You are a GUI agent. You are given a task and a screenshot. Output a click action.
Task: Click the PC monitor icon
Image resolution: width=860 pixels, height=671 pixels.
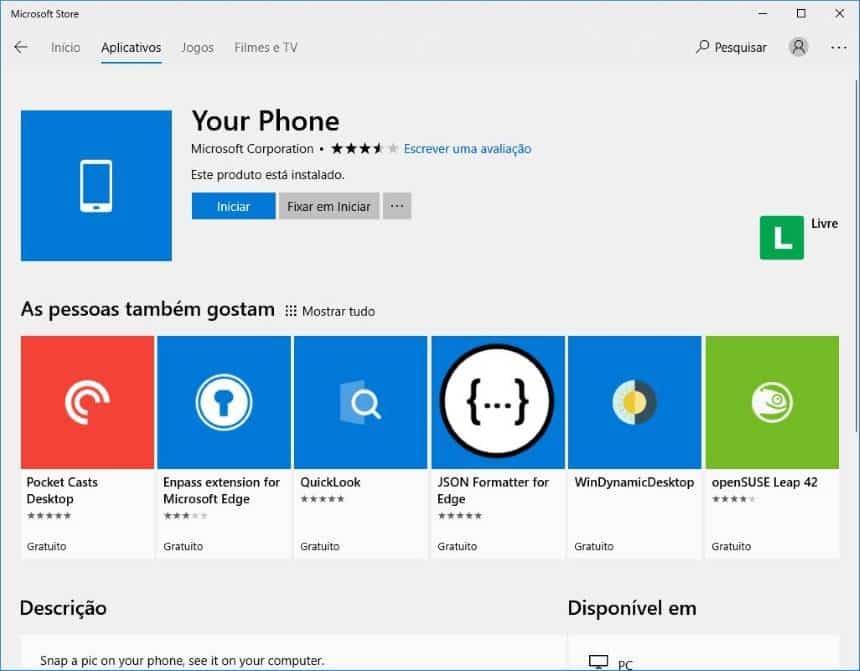coord(598,662)
